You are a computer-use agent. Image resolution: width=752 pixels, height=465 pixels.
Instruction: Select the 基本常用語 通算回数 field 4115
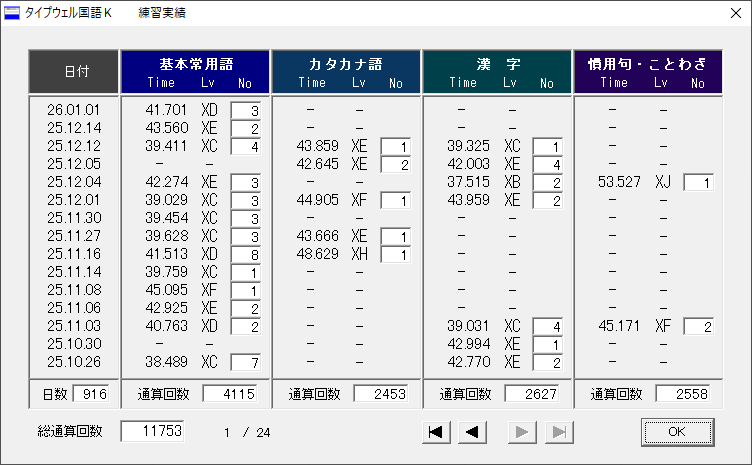pyautogui.click(x=230, y=394)
